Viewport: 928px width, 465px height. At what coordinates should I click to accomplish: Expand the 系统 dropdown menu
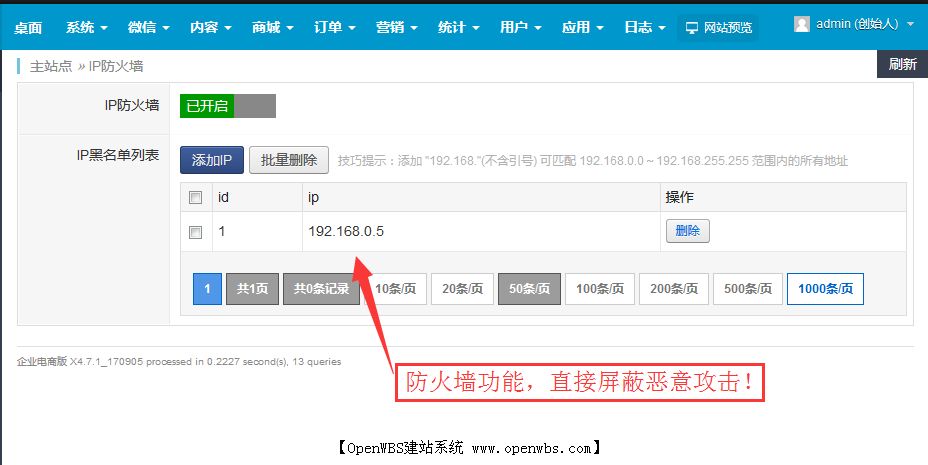coord(87,27)
